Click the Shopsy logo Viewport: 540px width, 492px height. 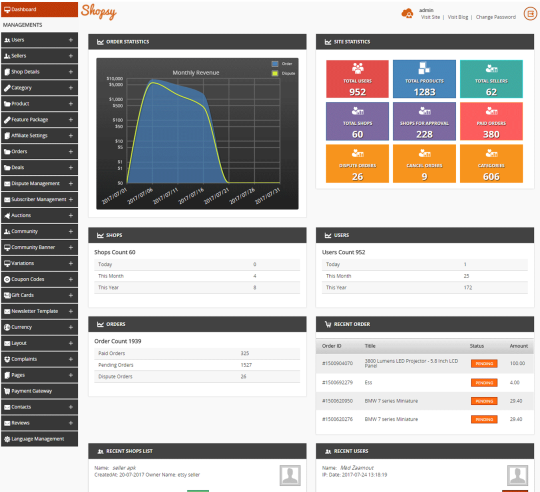[99, 12]
